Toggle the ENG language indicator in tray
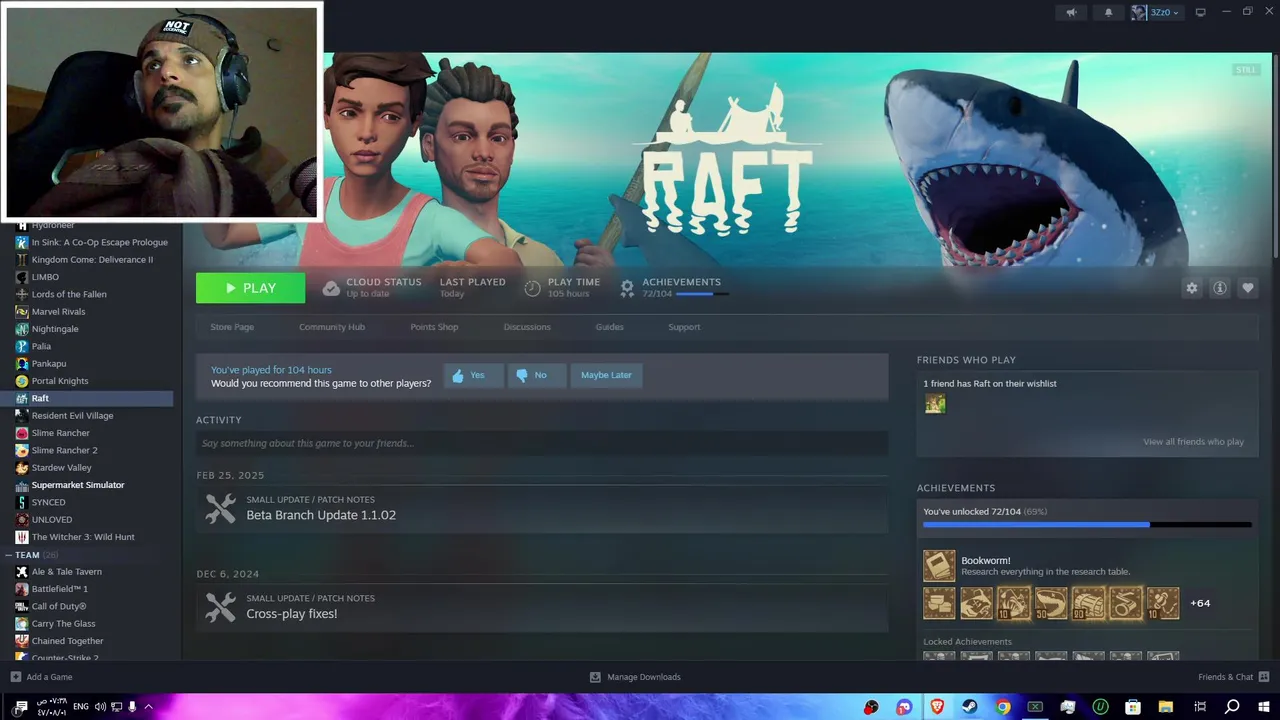The height and width of the screenshot is (720, 1280). coord(81,707)
